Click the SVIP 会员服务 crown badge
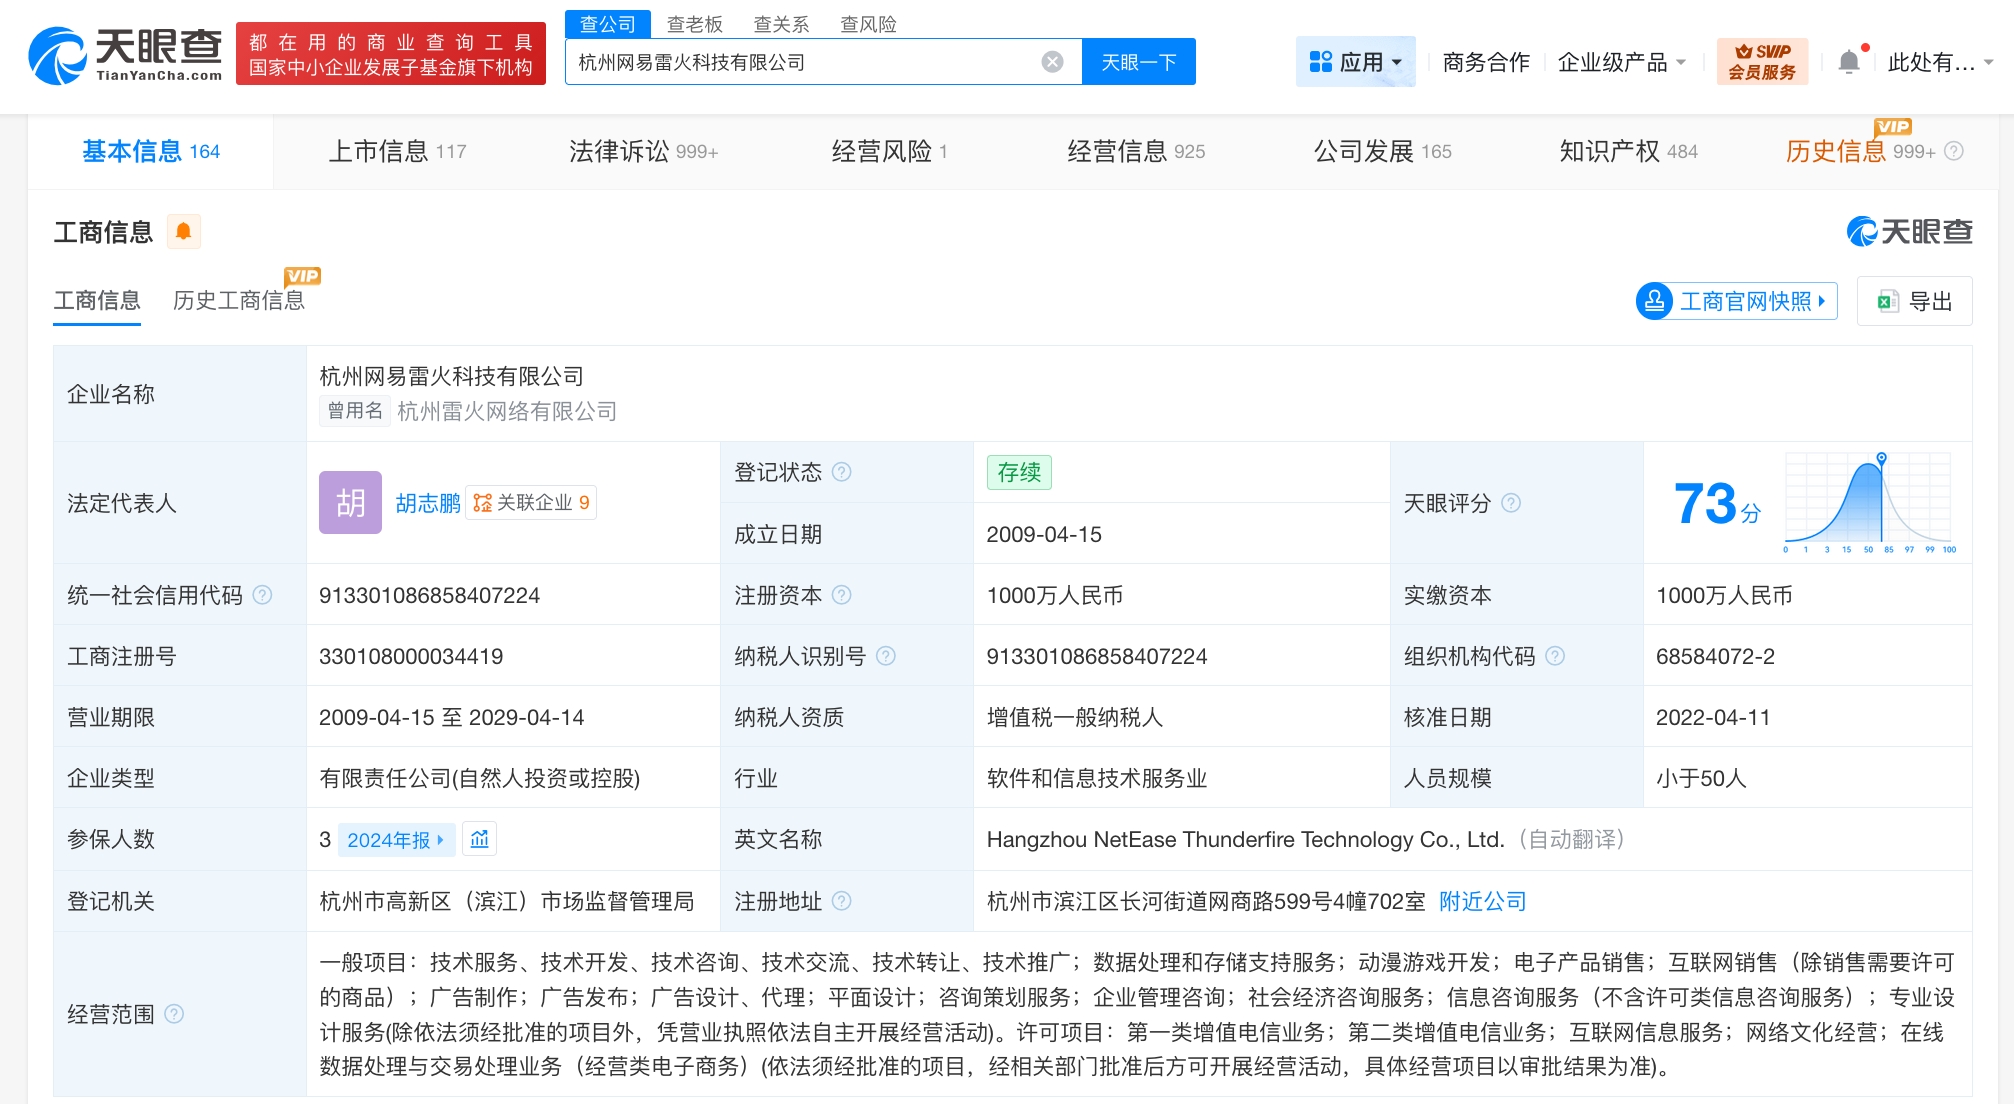 pos(1762,60)
